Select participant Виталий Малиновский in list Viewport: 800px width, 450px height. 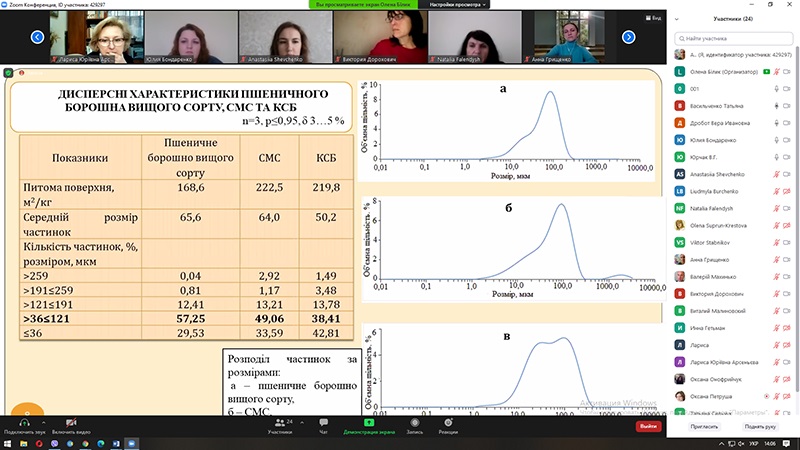coord(734,311)
